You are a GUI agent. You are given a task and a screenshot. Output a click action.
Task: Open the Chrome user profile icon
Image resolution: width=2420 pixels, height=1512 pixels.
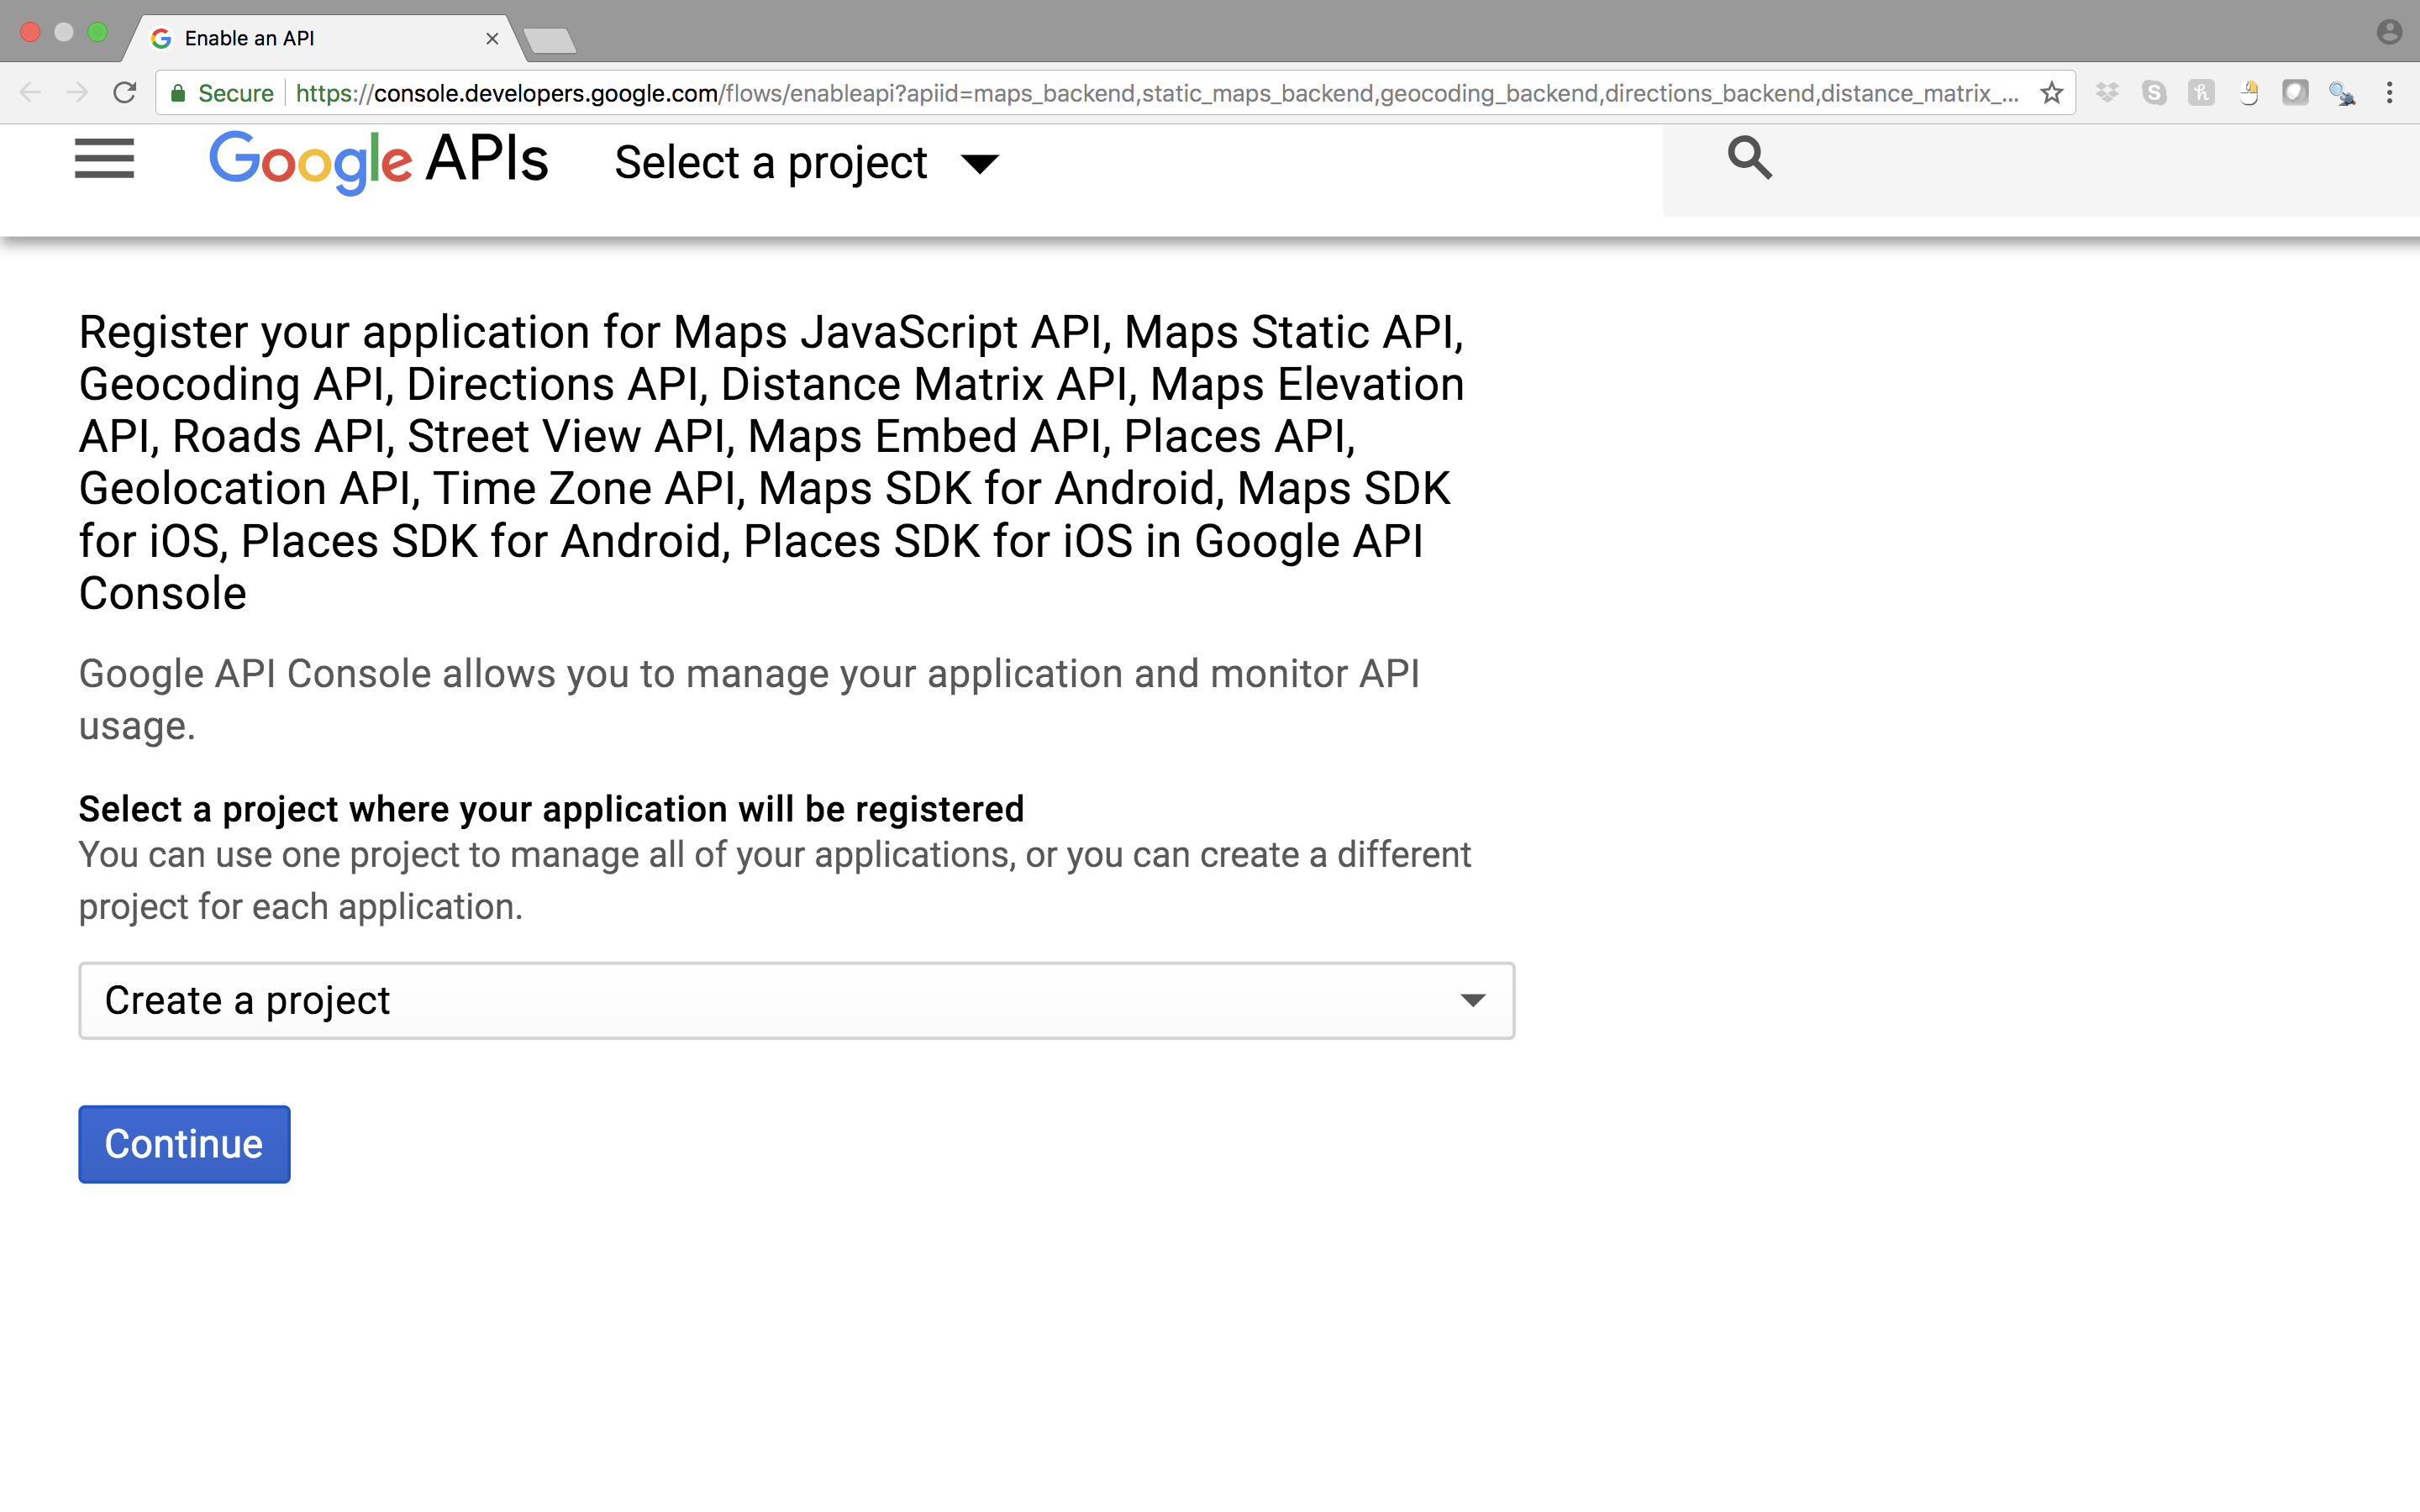[x=2389, y=32]
